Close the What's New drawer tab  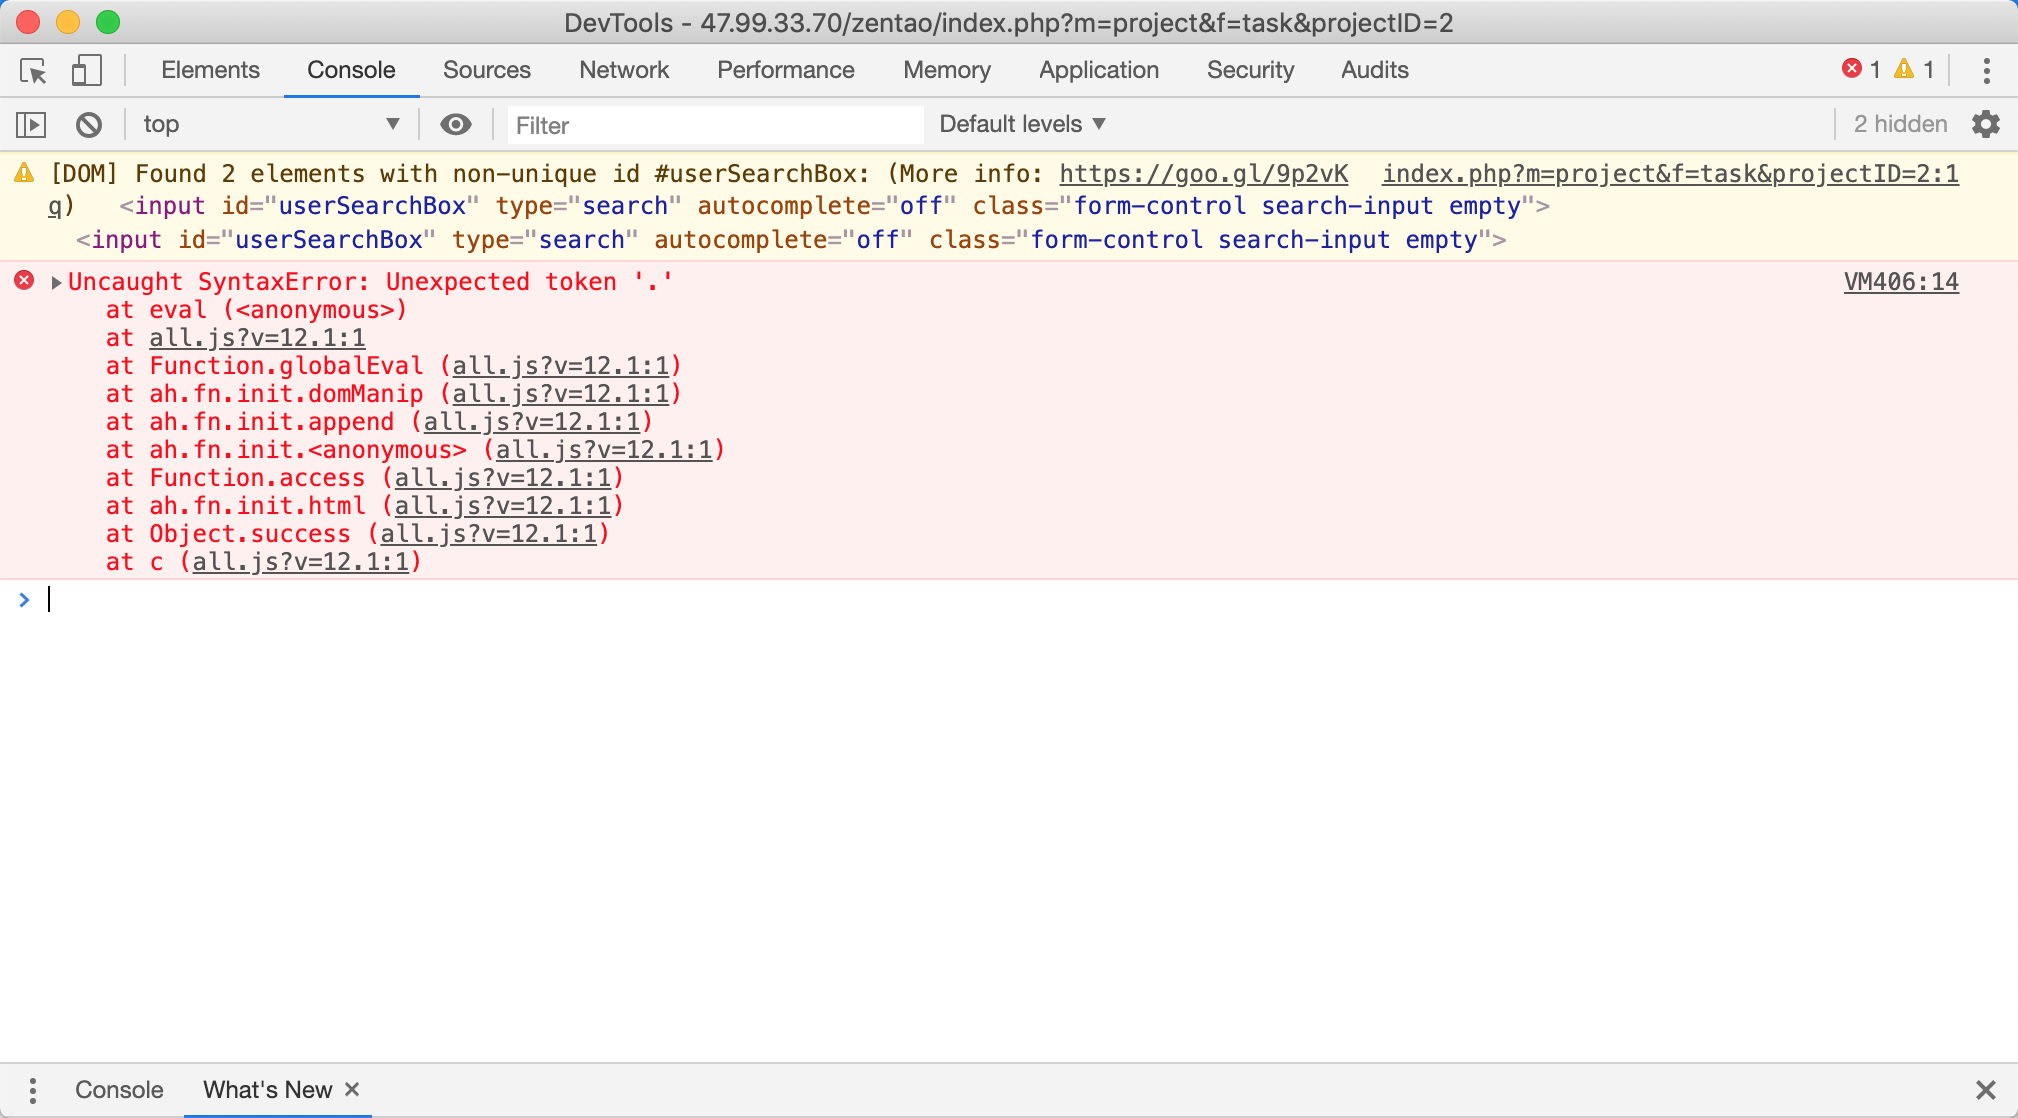tap(352, 1089)
